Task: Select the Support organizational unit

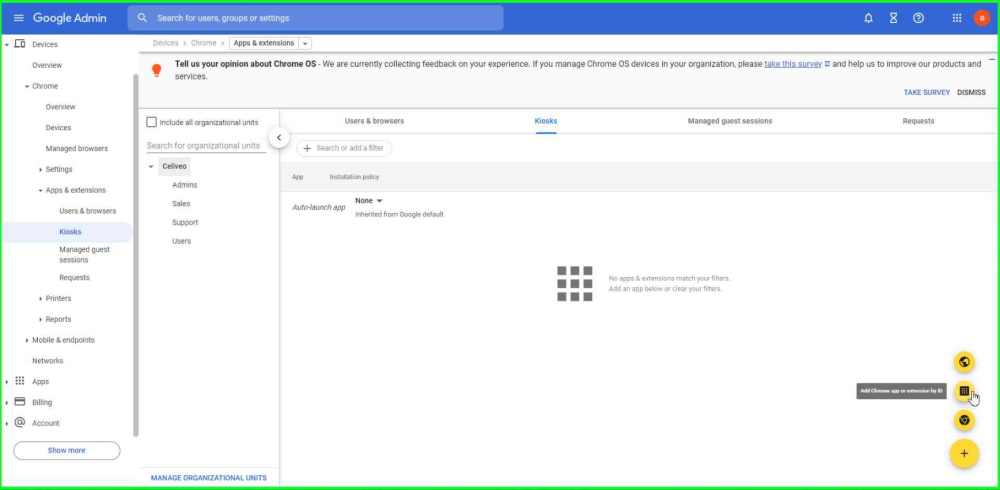Action: pyautogui.click(x=185, y=223)
